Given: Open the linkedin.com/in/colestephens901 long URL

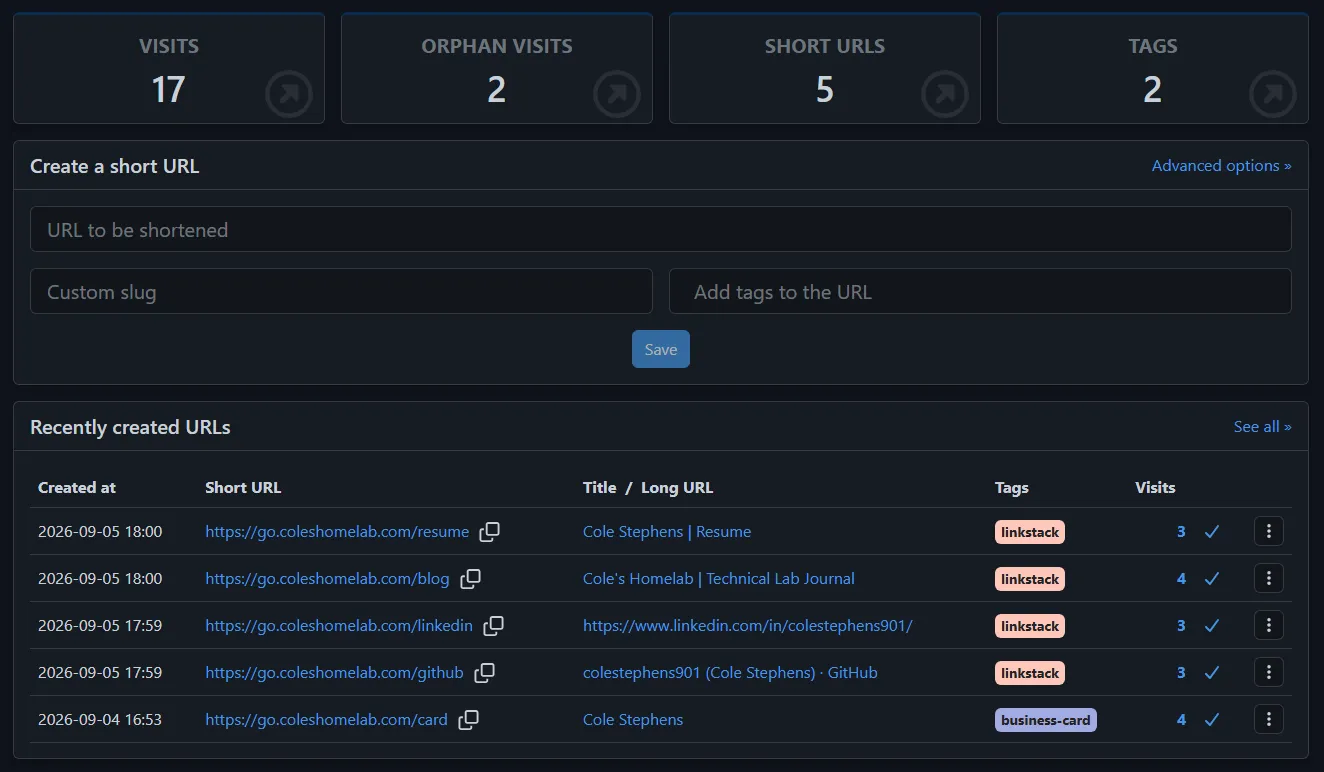Looking at the screenshot, I should pos(748,626).
